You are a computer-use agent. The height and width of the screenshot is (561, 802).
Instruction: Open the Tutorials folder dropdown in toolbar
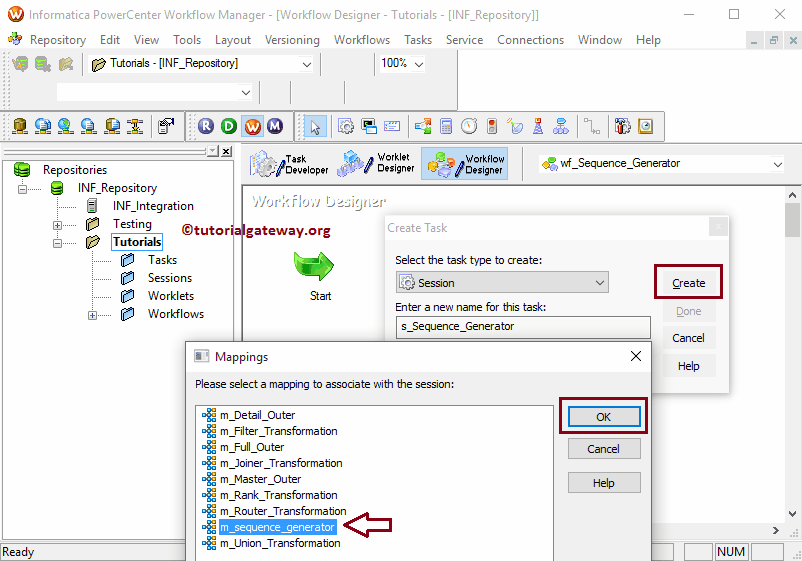(x=306, y=64)
